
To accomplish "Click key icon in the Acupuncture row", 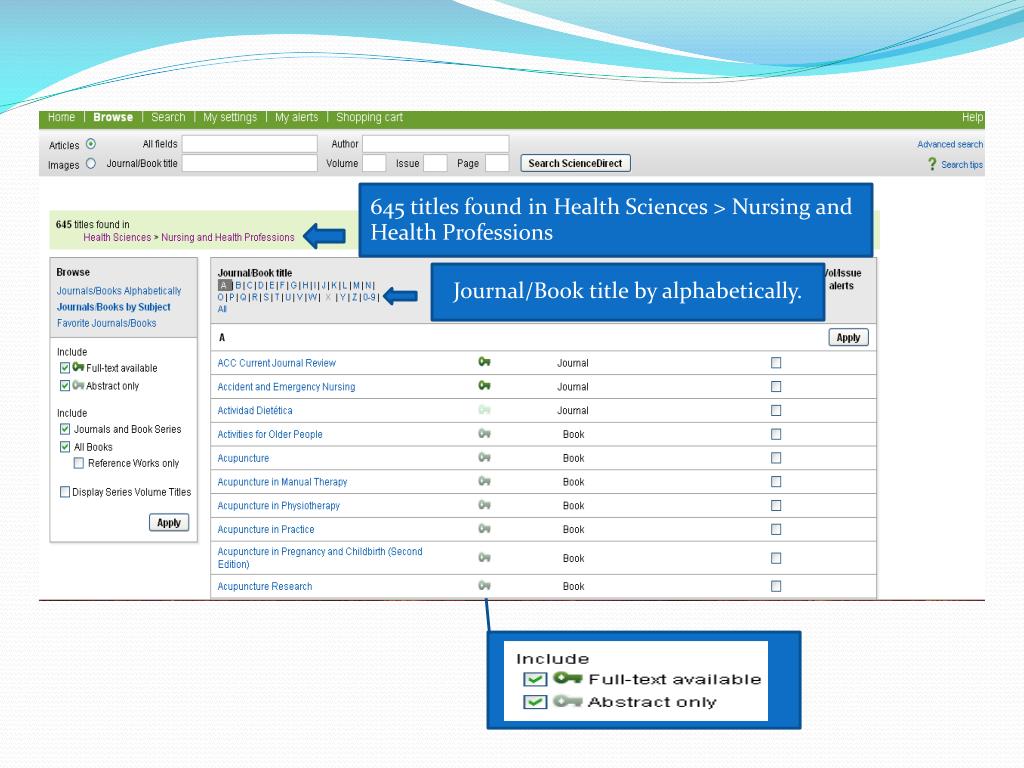I will coord(484,457).
